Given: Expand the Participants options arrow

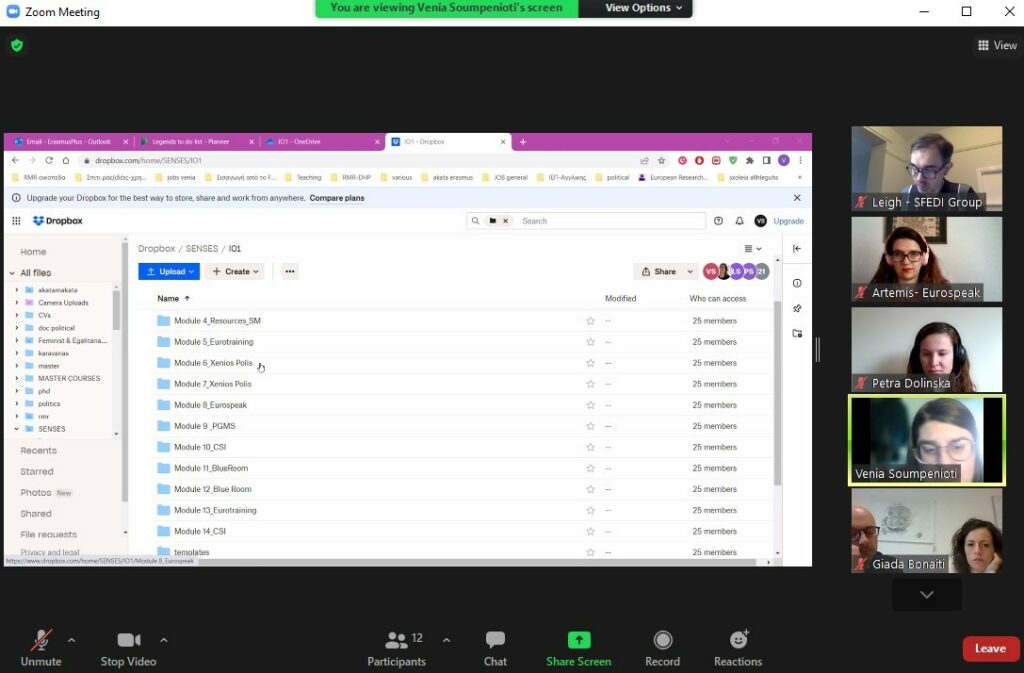Looking at the screenshot, I should coord(446,640).
